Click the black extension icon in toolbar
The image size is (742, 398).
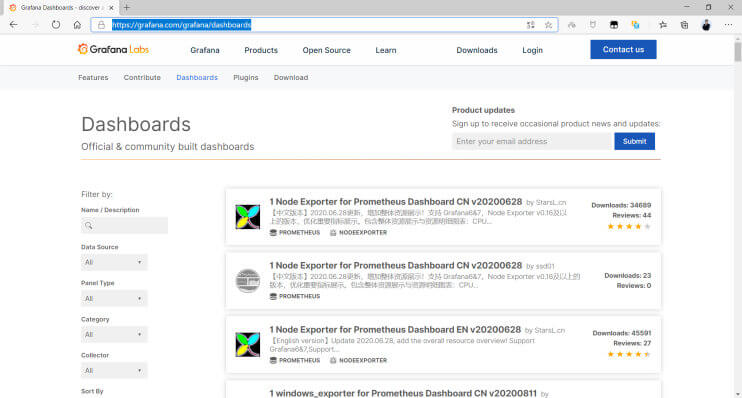614,25
